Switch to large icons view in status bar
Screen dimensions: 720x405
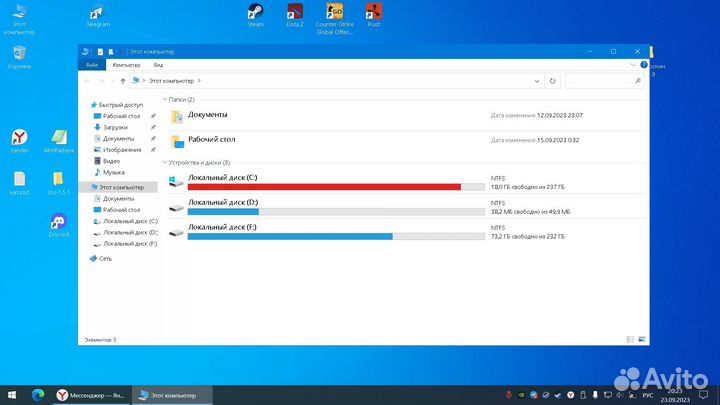pos(641,339)
